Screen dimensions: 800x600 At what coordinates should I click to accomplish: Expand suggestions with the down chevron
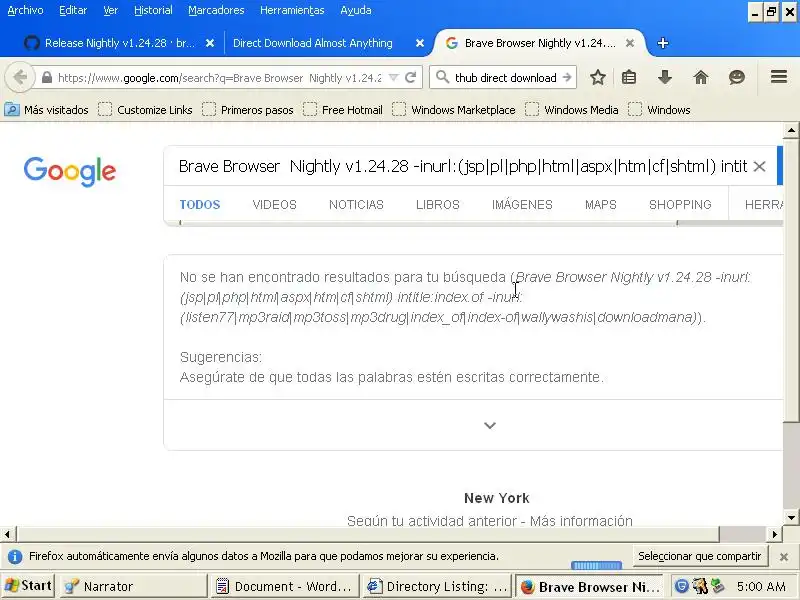(490, 425)
